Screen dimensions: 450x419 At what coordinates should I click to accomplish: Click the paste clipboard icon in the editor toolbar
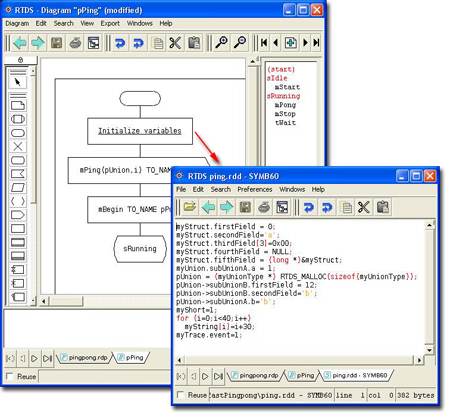(382, 207)
